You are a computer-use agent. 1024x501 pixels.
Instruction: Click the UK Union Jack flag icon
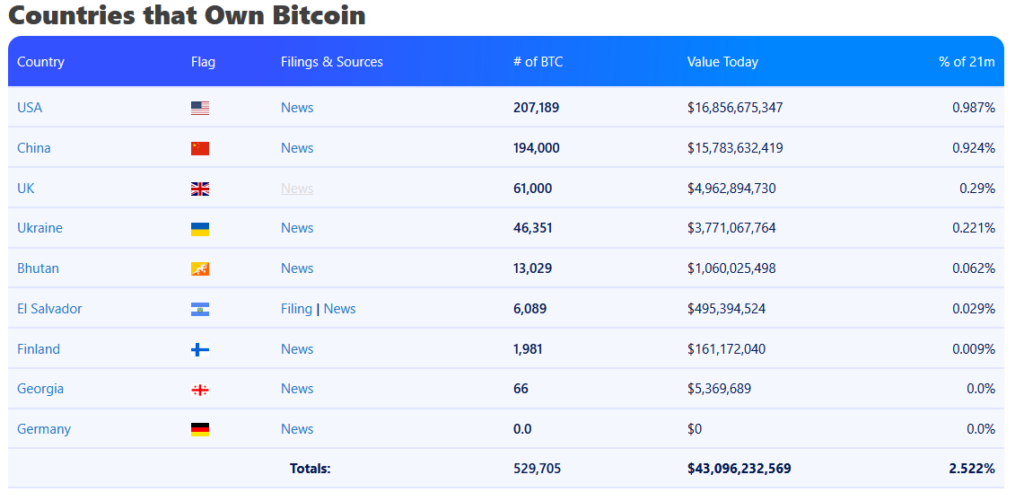click(x=200, y=189)
